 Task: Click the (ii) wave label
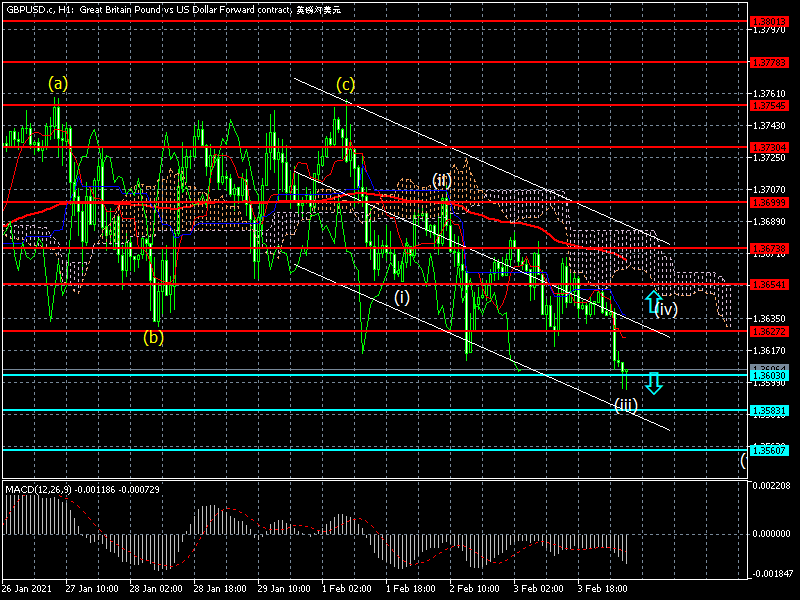coord(442,180)
